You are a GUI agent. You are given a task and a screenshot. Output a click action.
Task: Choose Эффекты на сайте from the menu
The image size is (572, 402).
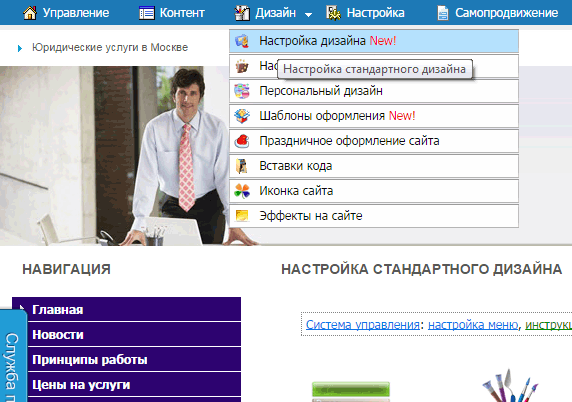coord(374,216)
